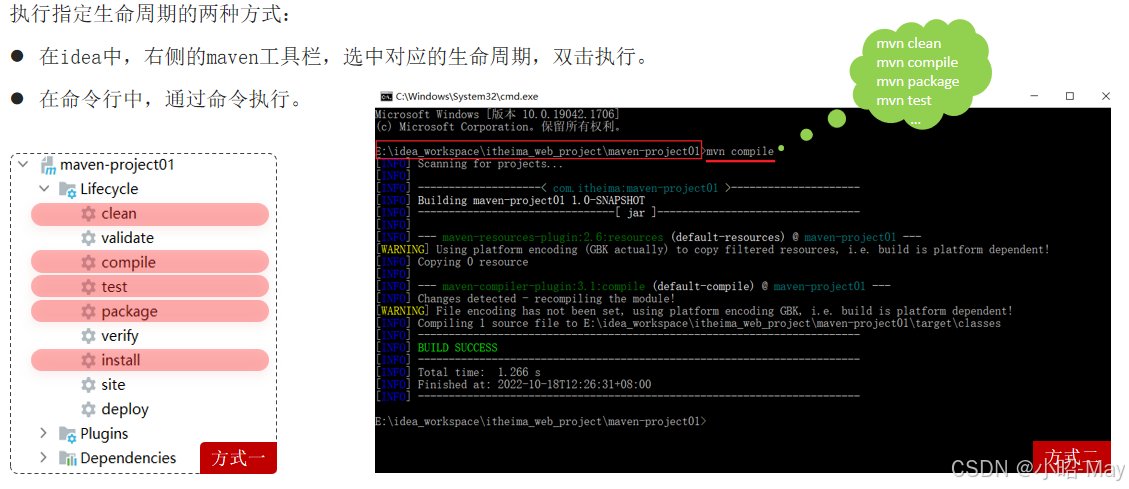Click the cmd.exe title bar icon
Viewport: 1129px width, 489px height.
(x=387, y=97)
